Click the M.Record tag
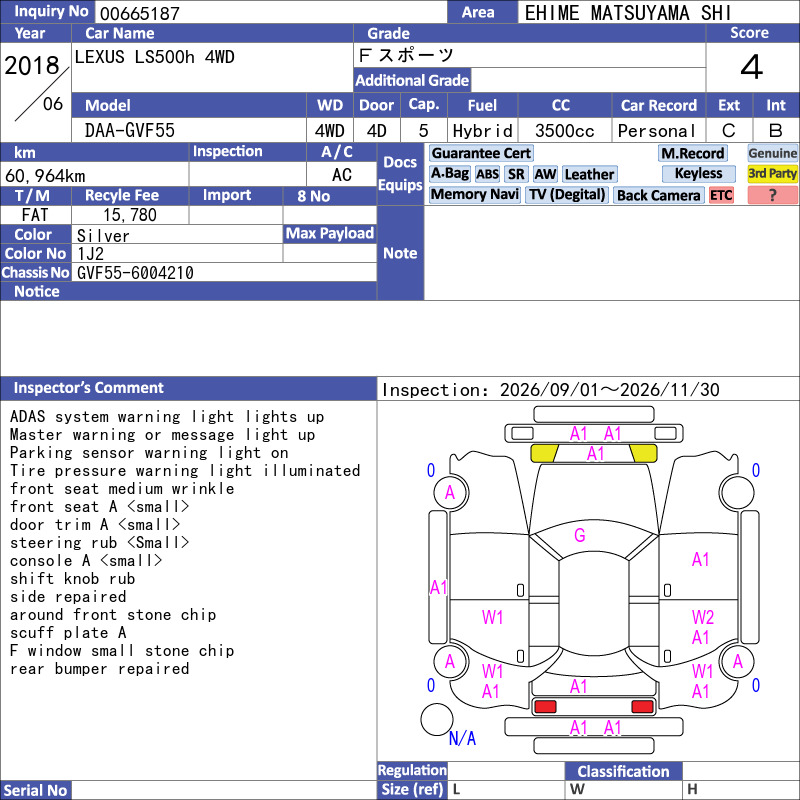 [692, 153]
